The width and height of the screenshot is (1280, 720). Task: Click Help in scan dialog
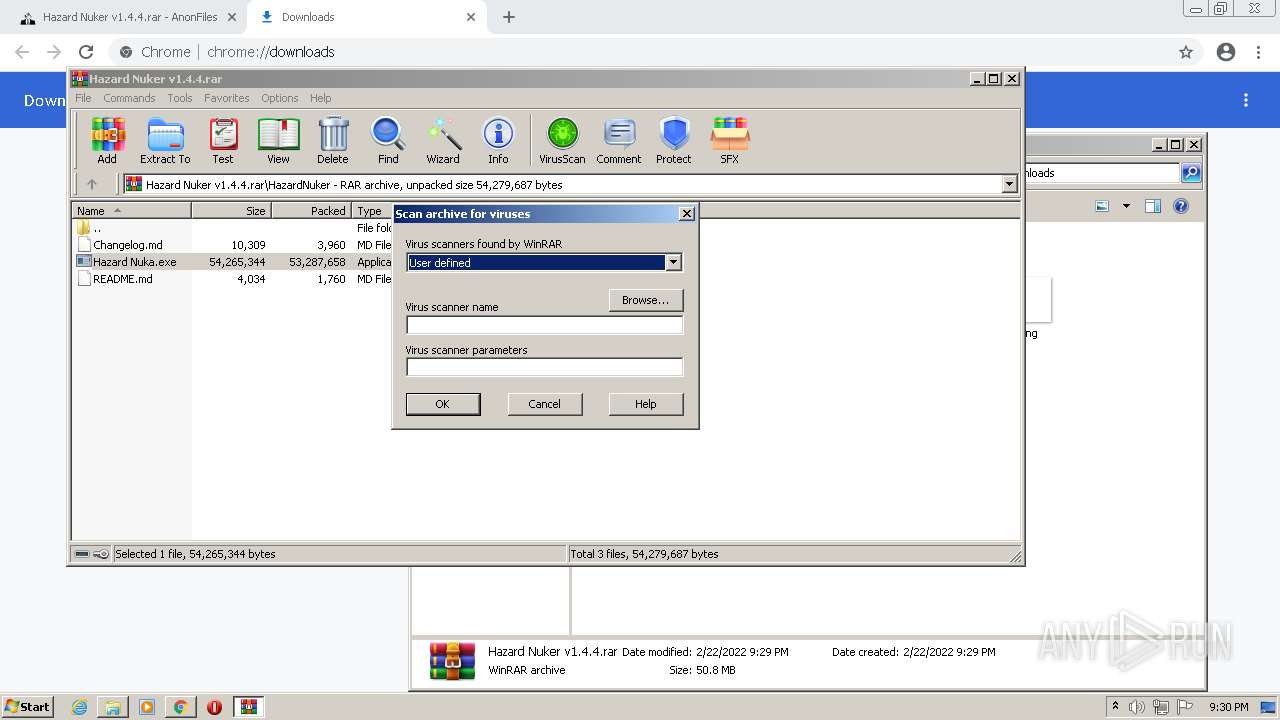point(646,404)
